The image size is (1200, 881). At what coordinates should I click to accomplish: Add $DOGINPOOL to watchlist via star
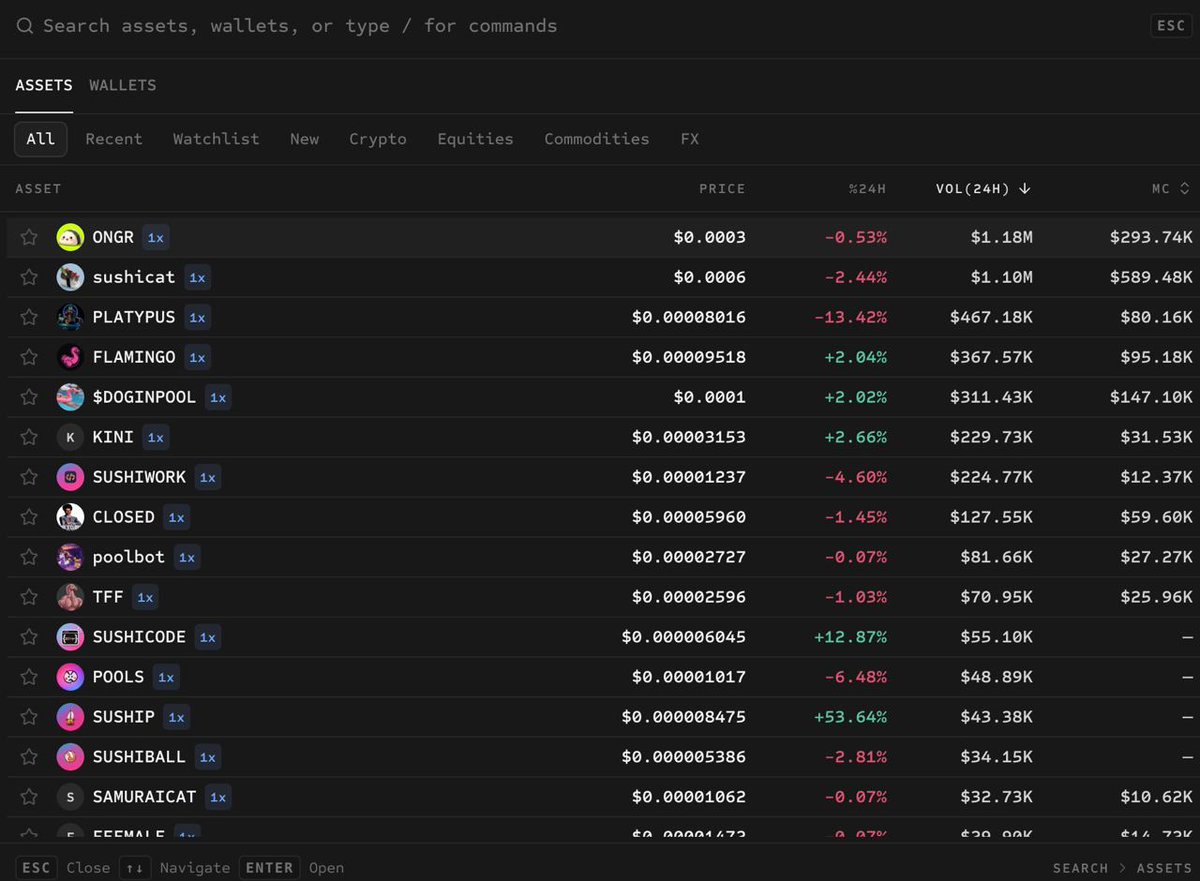pyautogui.click(x=29, y=397)
